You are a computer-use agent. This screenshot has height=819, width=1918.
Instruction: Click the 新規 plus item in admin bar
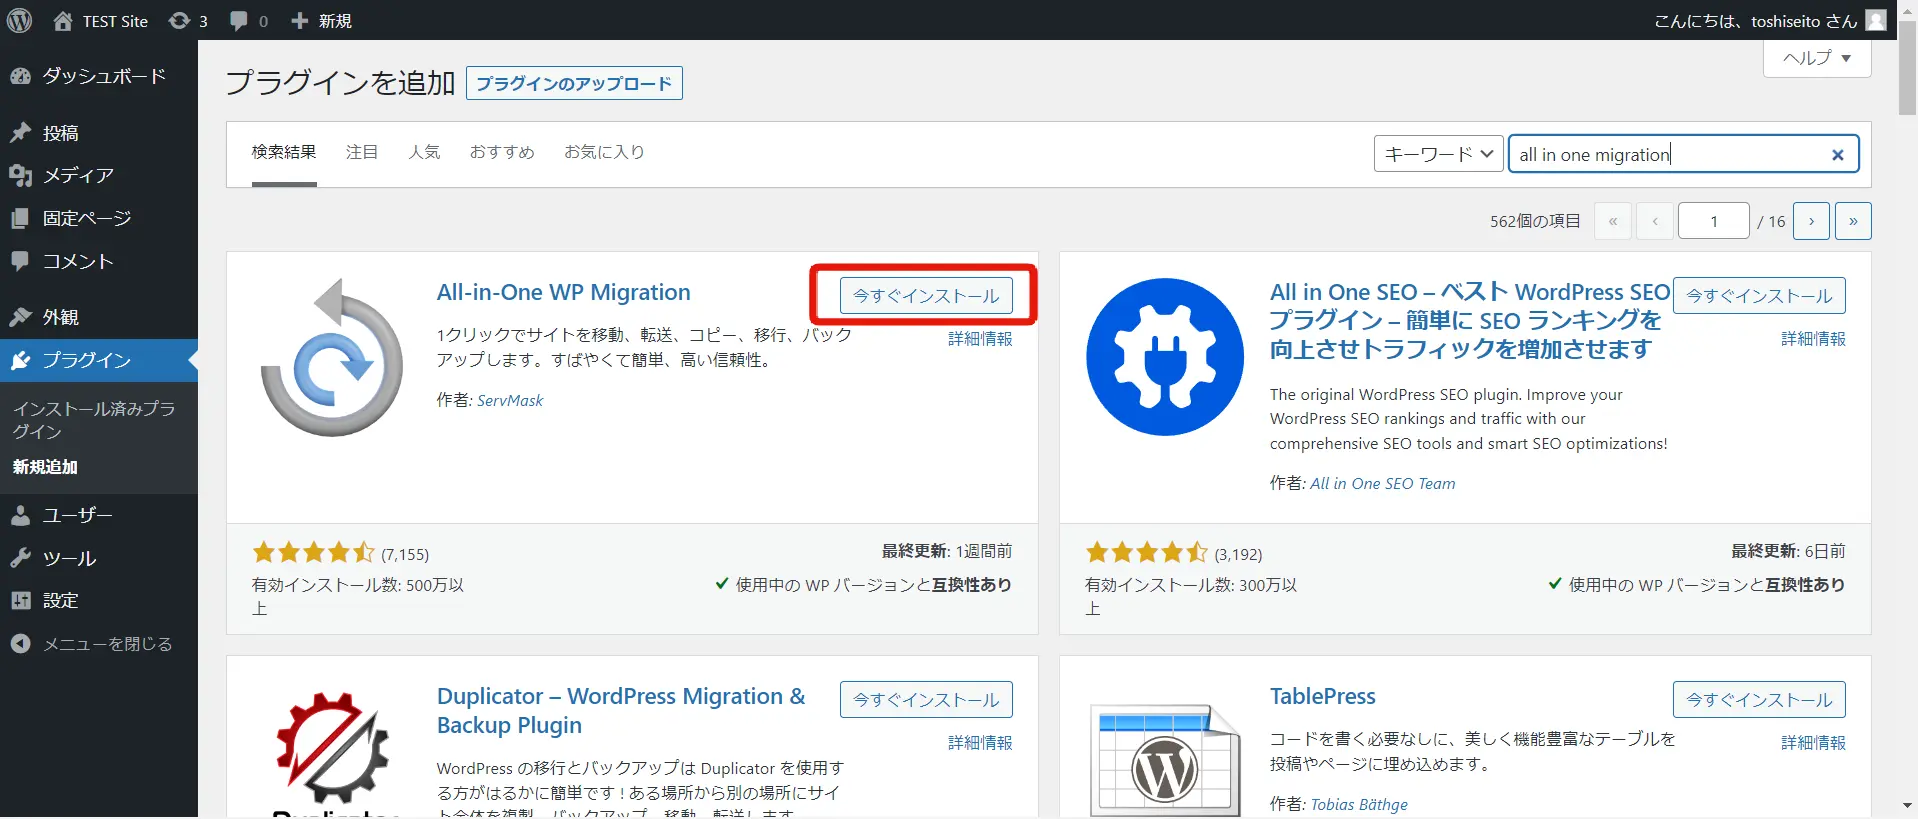pos(321,21)
